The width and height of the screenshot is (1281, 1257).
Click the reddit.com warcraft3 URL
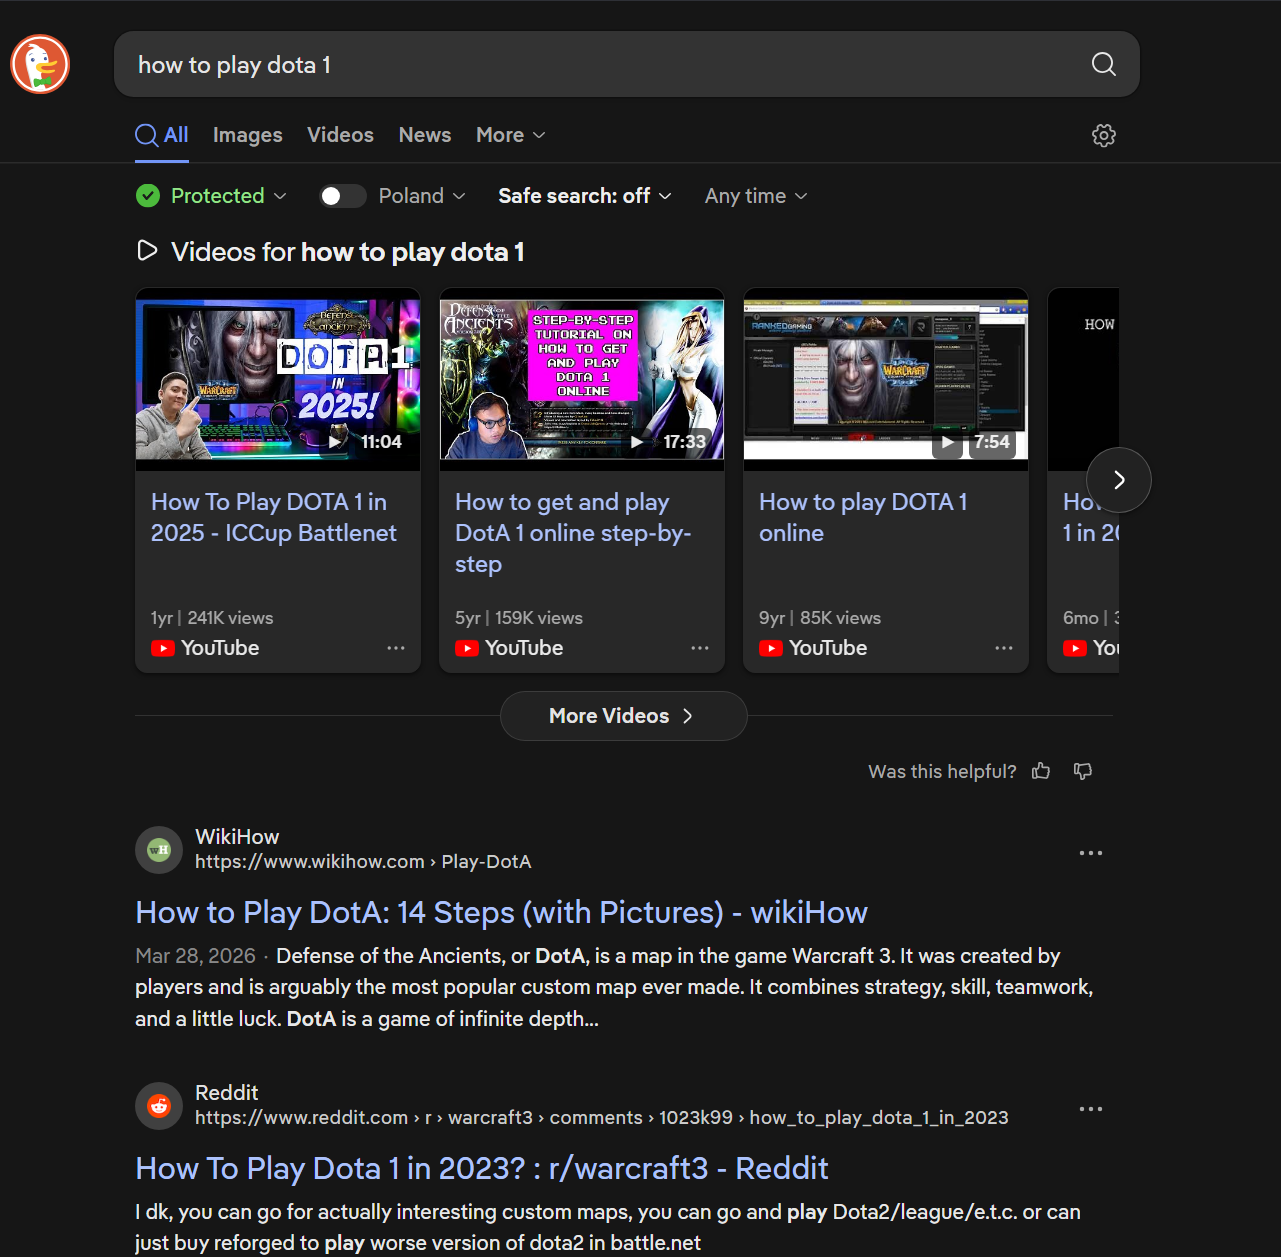coord(602,1118)
